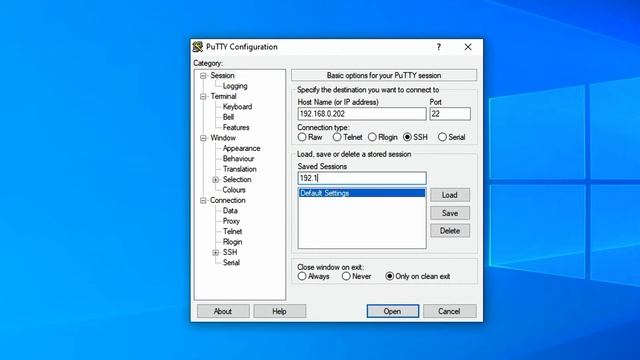Expand the Selection tree node

pyautogui.click(x=216, y=180)
